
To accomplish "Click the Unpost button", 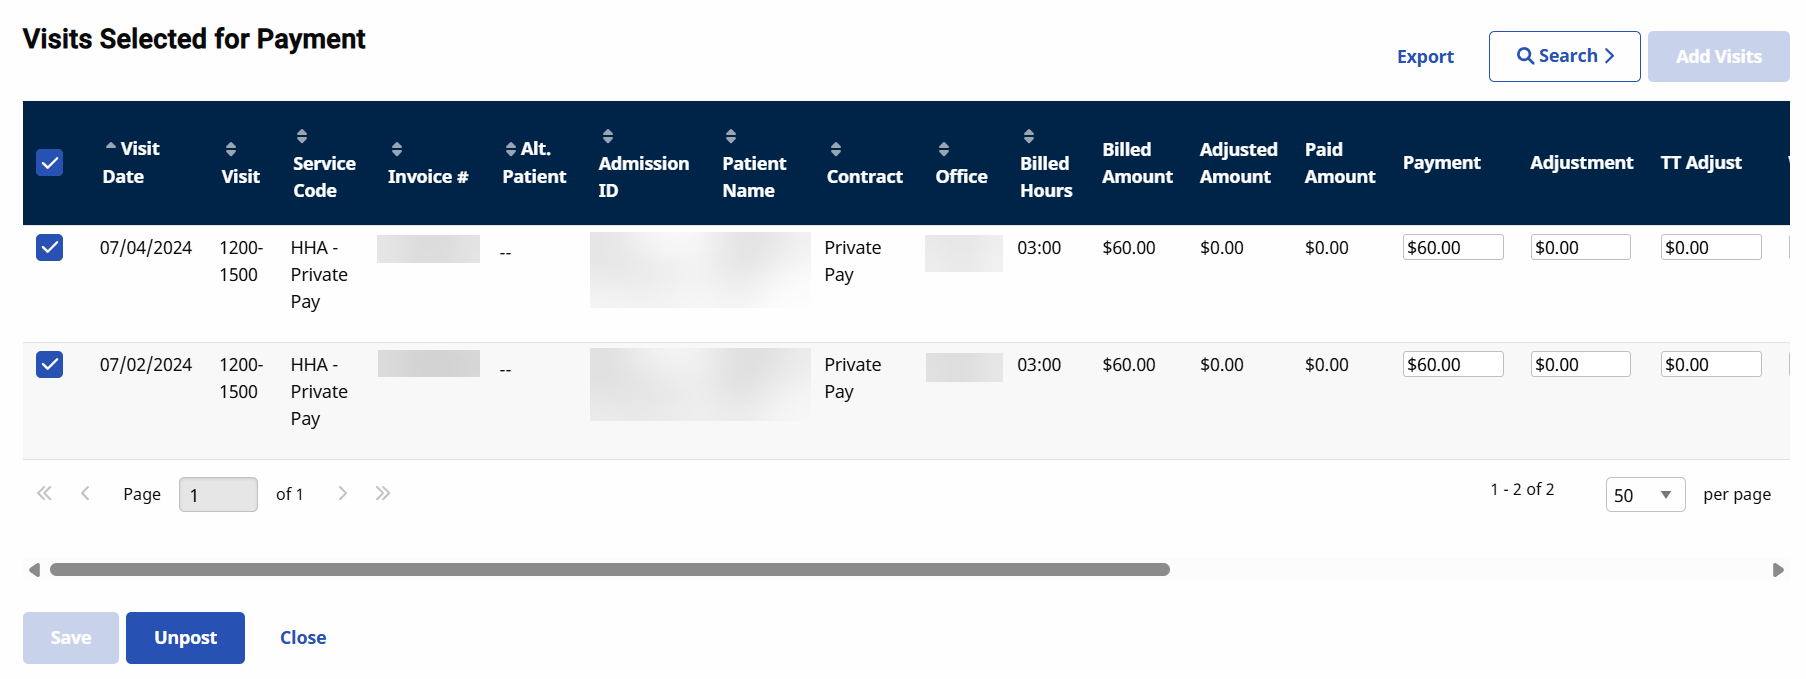I will [x=185, y=638].
